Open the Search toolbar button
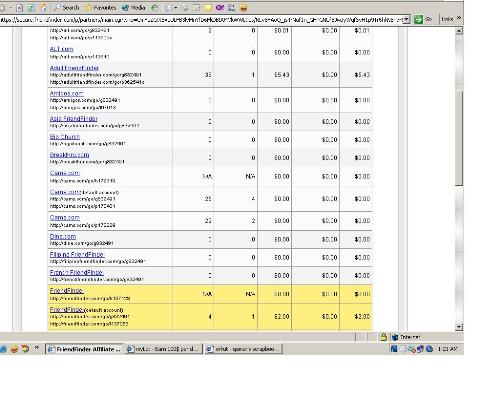Image resolution: width=500 pixels, height=397 pixels. [x=67, y=7]
